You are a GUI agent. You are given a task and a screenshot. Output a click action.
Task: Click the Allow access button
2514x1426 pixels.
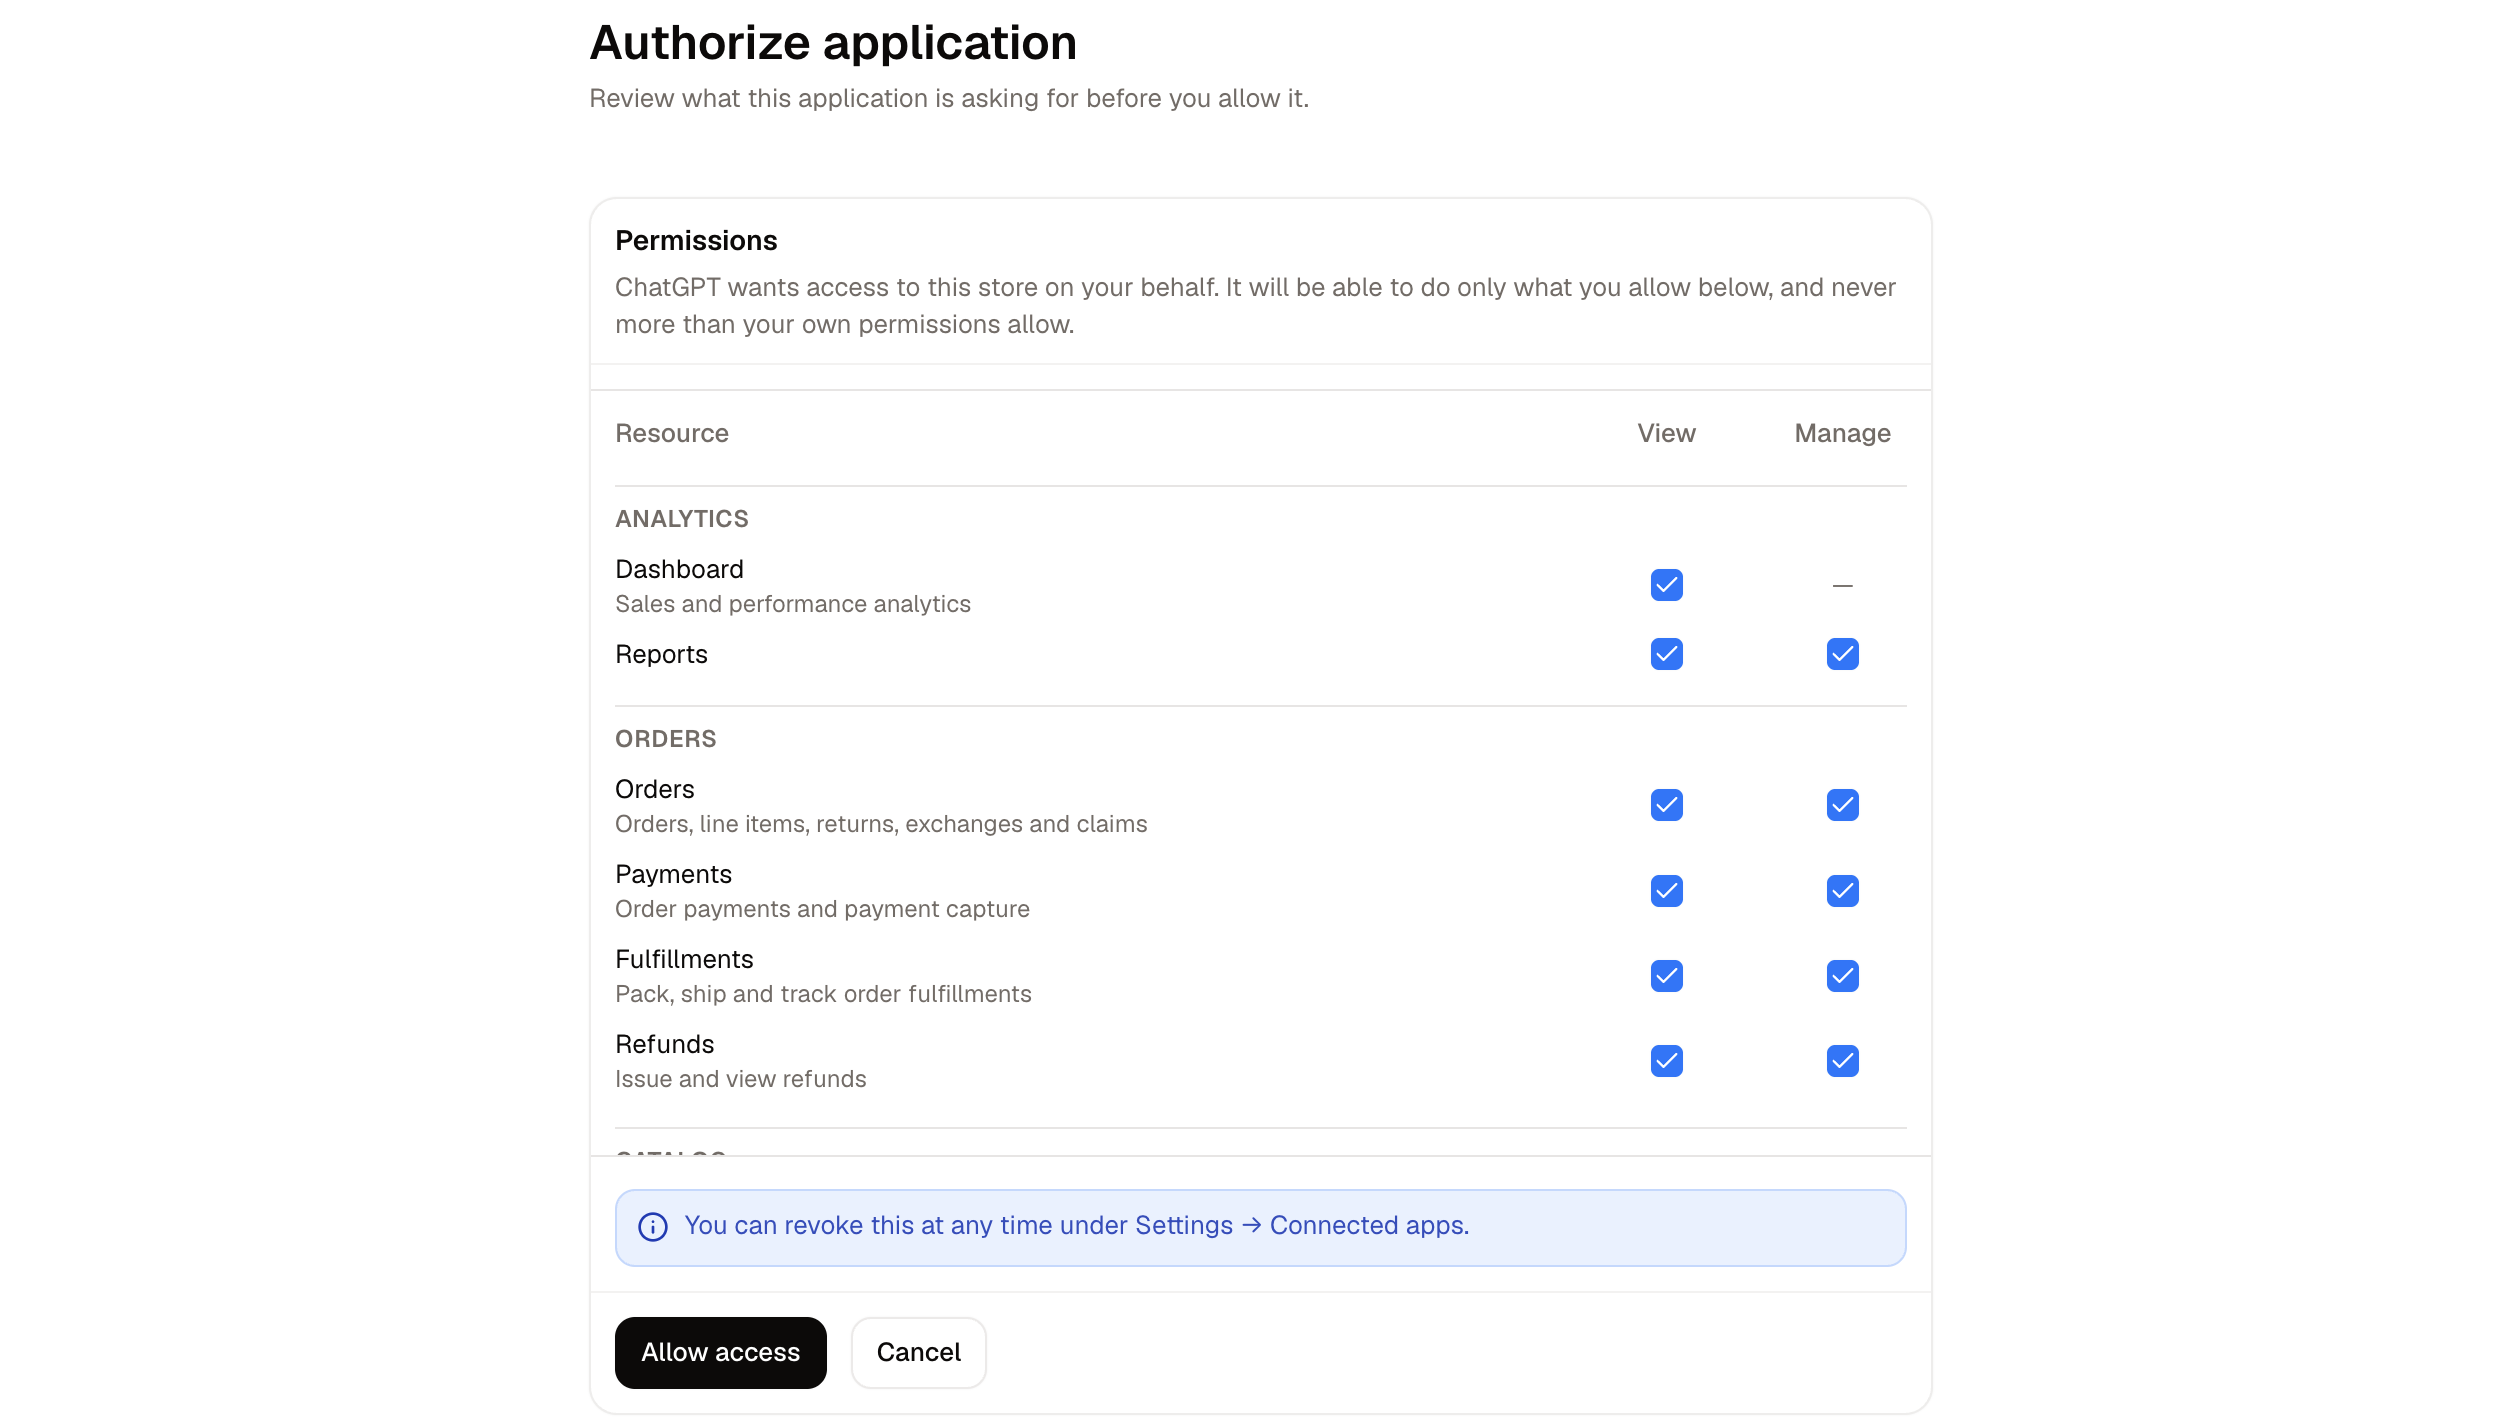pyautogui.click(x=720, y=1352)
